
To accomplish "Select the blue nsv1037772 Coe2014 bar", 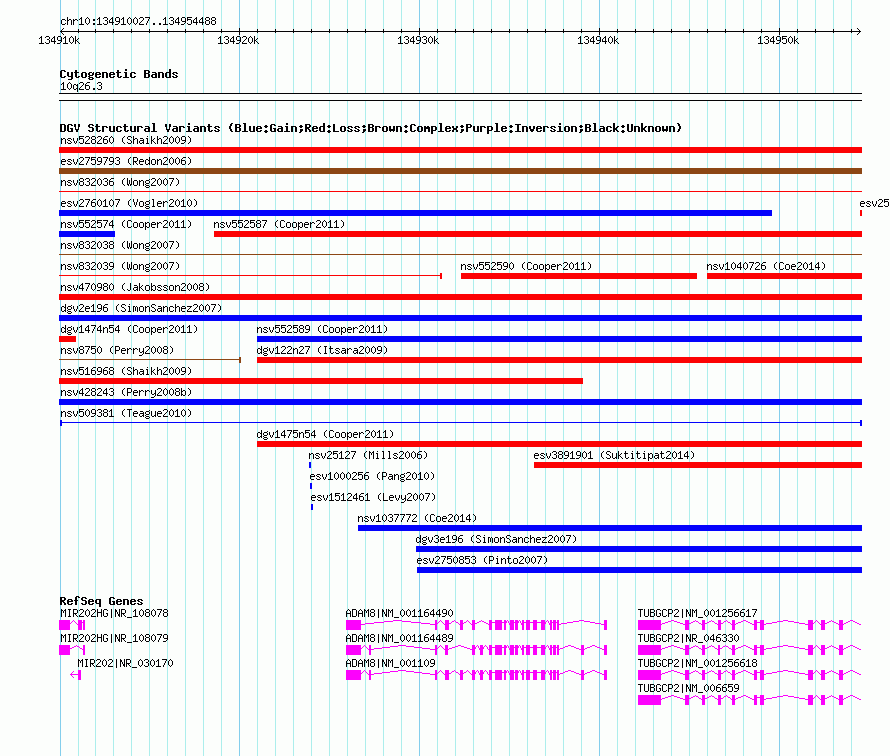I will (610, 528).
